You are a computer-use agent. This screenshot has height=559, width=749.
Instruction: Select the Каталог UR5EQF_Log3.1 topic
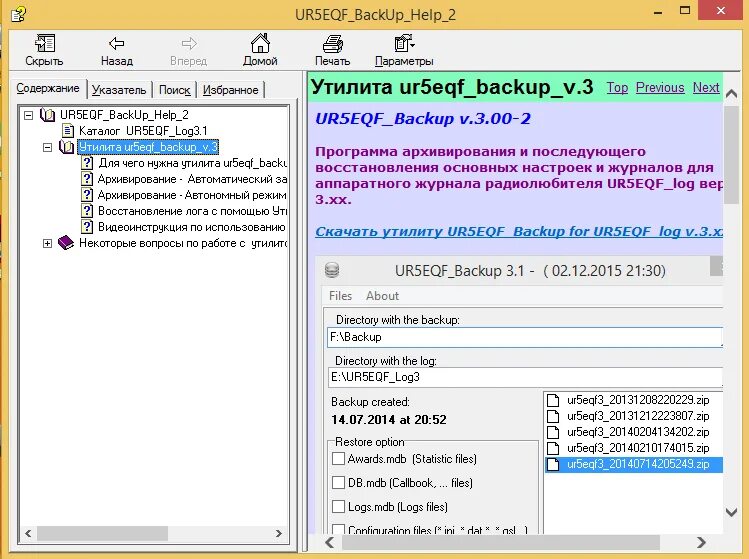coord(143,130)
